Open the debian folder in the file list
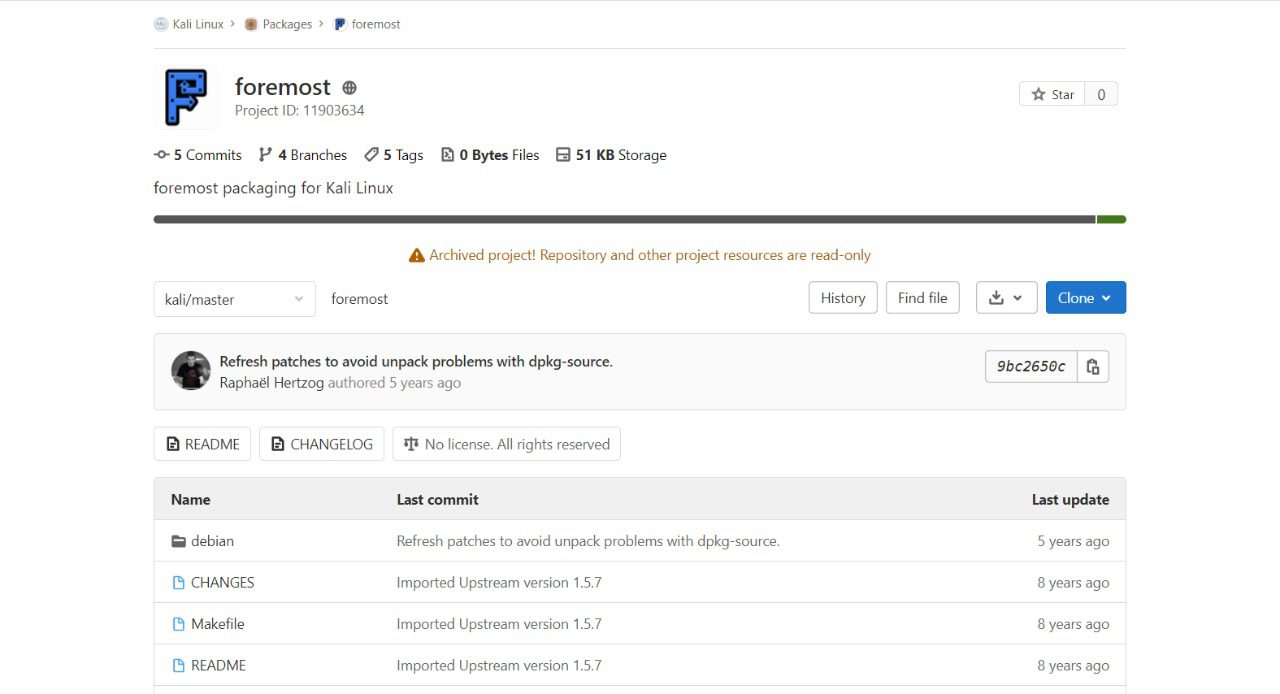 [x=213, y=540]
